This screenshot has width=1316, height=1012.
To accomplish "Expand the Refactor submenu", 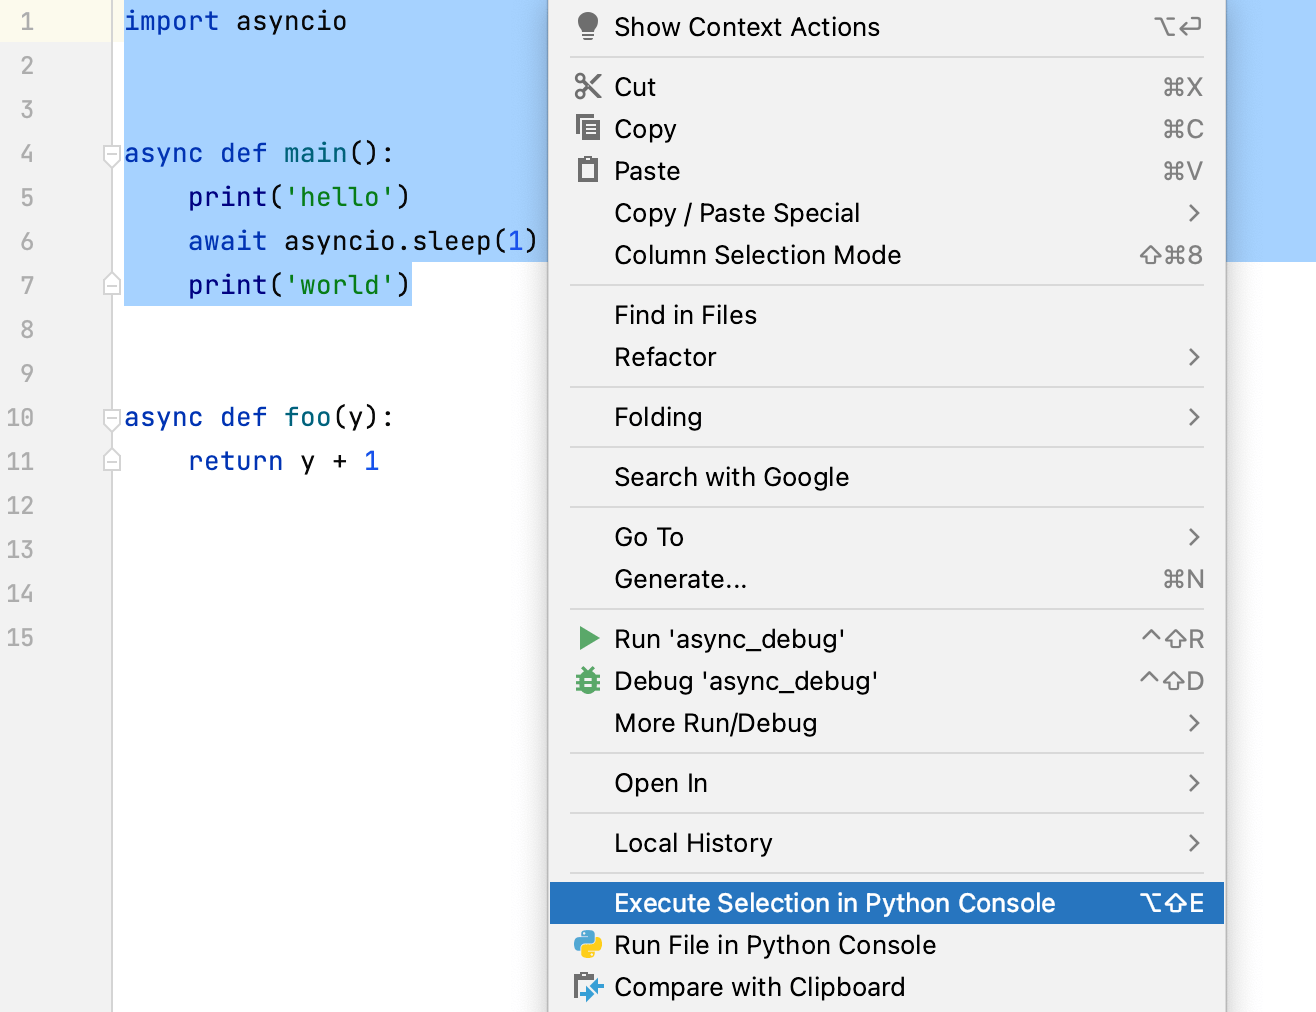I will pyautogui.click(x=665, y=357).
